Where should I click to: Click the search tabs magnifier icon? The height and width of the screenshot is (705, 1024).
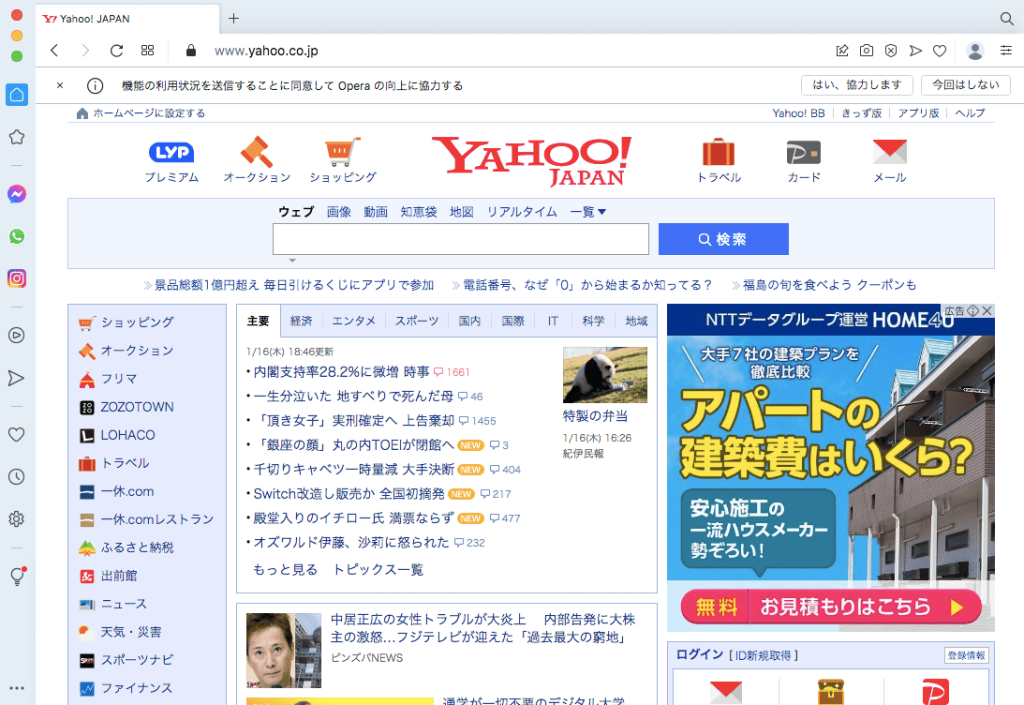(x=1006, y=19)
